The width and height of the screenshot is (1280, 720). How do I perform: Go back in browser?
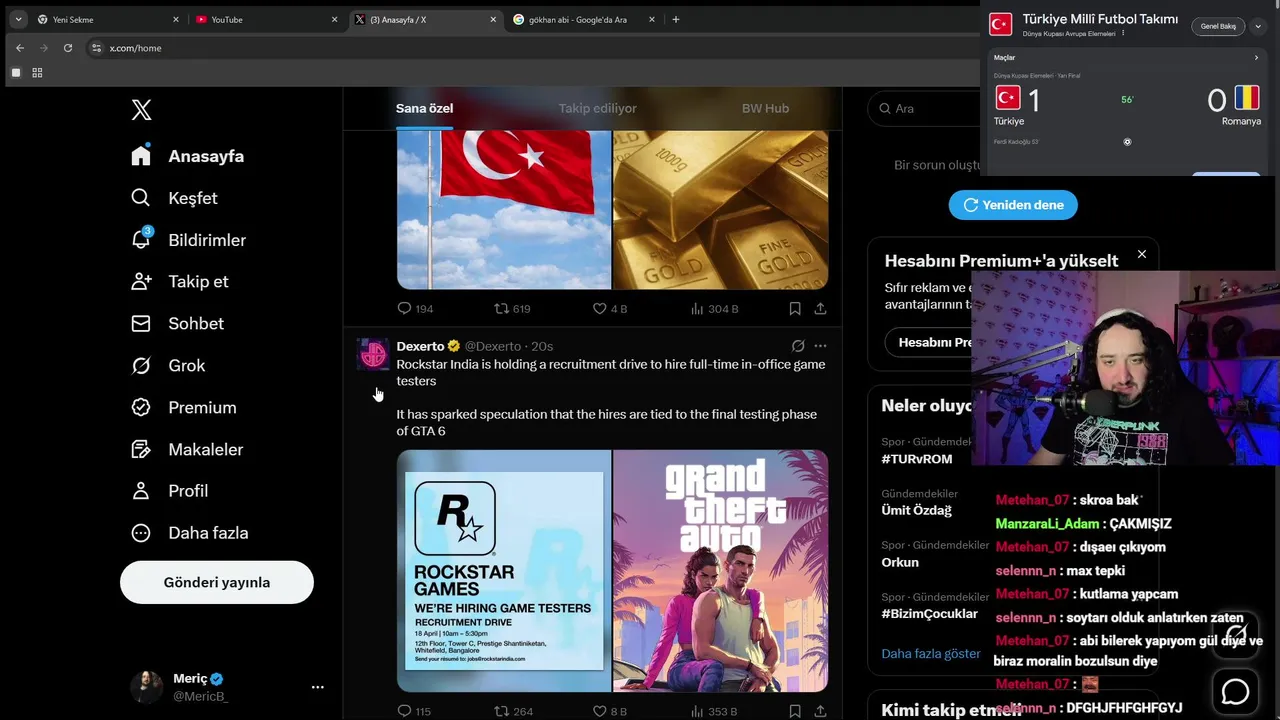pos(20,48)
